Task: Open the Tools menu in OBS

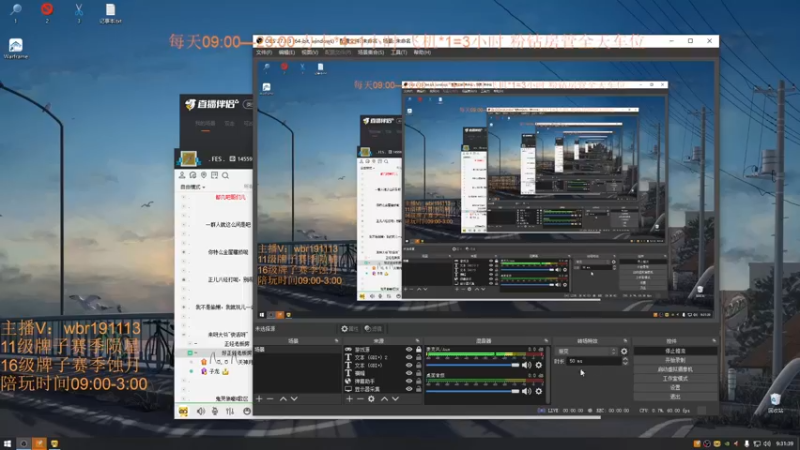Action: 399,53
